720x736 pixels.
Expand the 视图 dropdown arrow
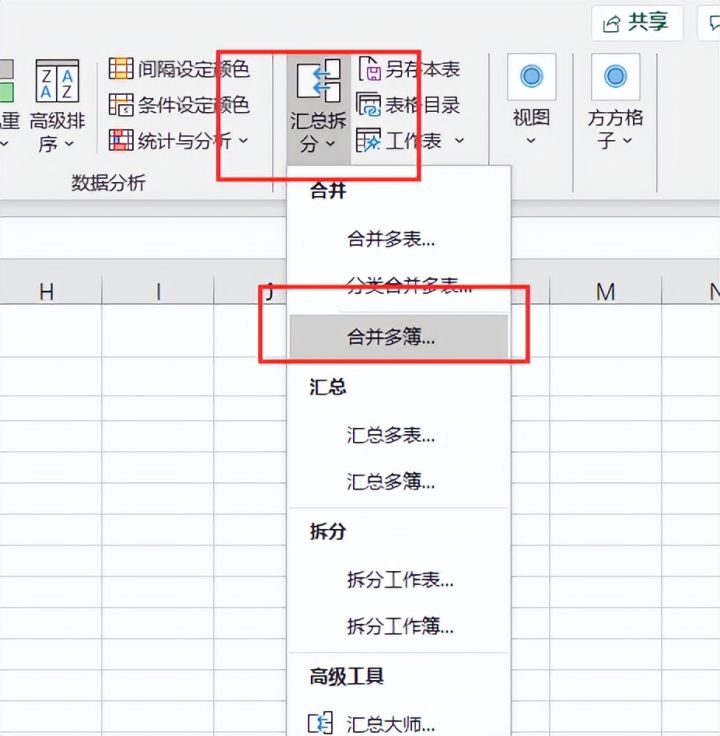tap(531, 140)
